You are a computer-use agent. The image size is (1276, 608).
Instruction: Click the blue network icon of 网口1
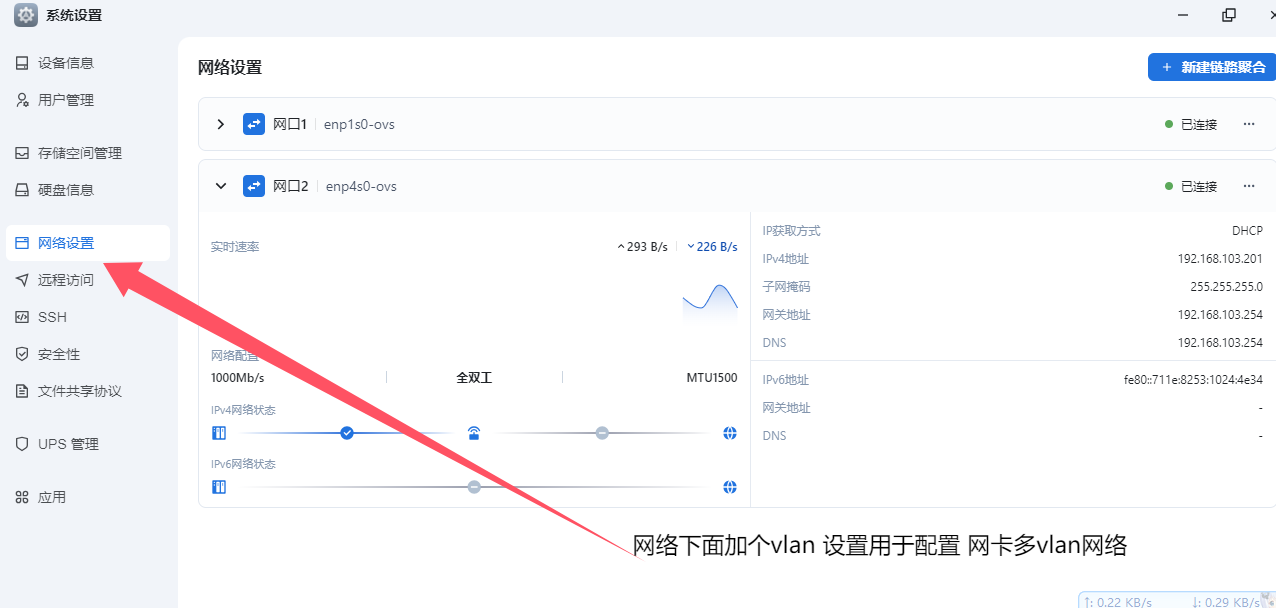pos(254,124)
